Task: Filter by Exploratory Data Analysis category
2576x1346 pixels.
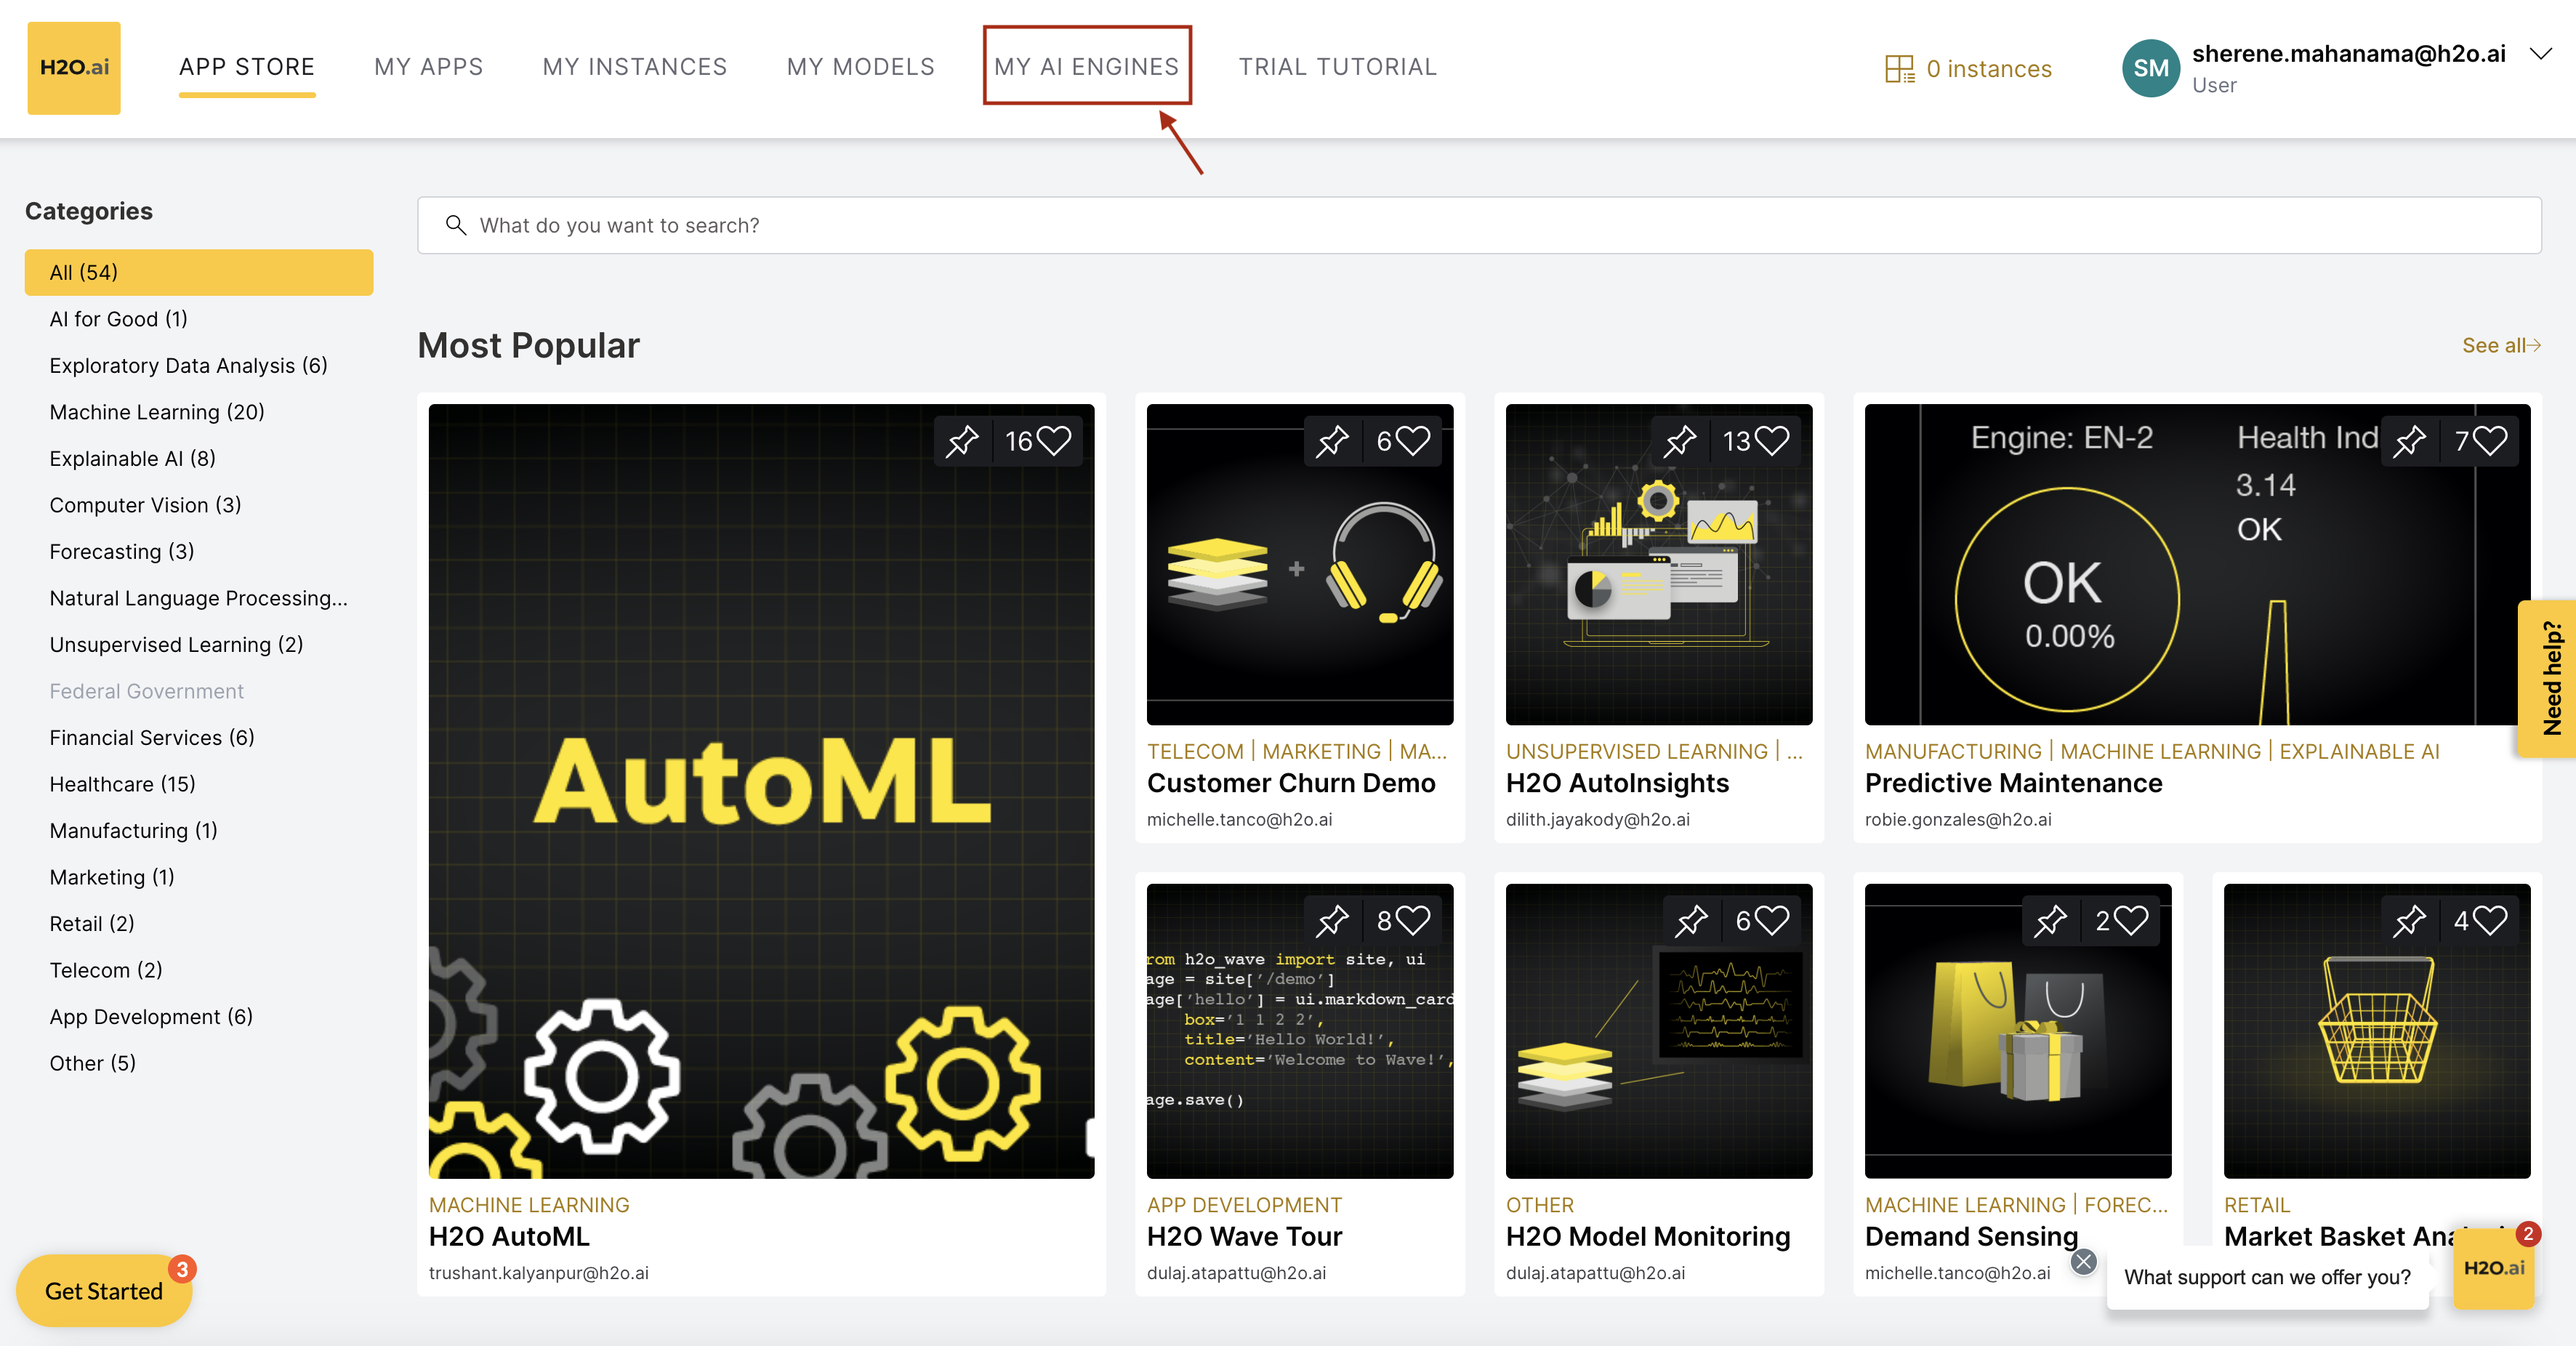Action: [x=189, y=365]
